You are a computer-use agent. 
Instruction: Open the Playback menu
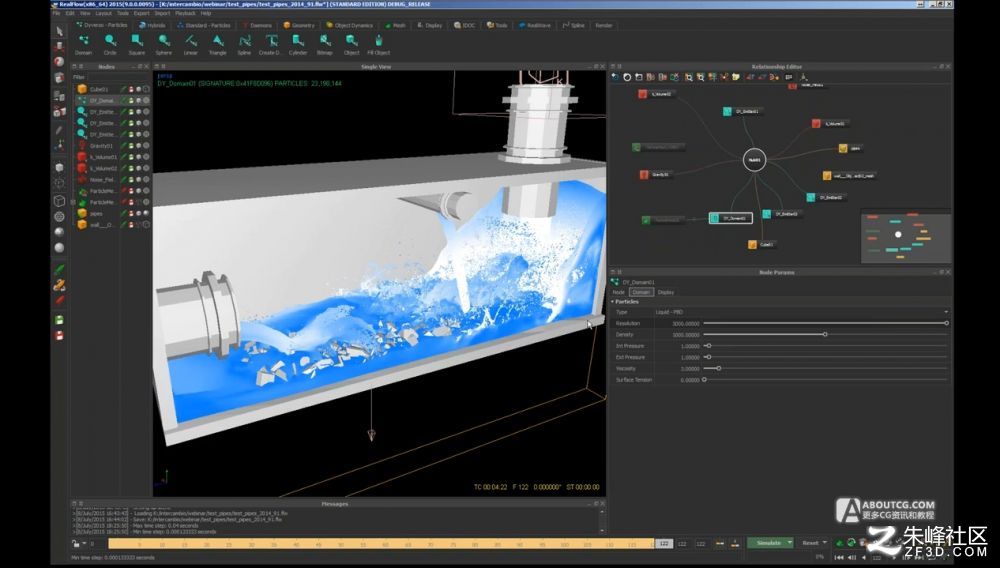[x=186, y=13]
